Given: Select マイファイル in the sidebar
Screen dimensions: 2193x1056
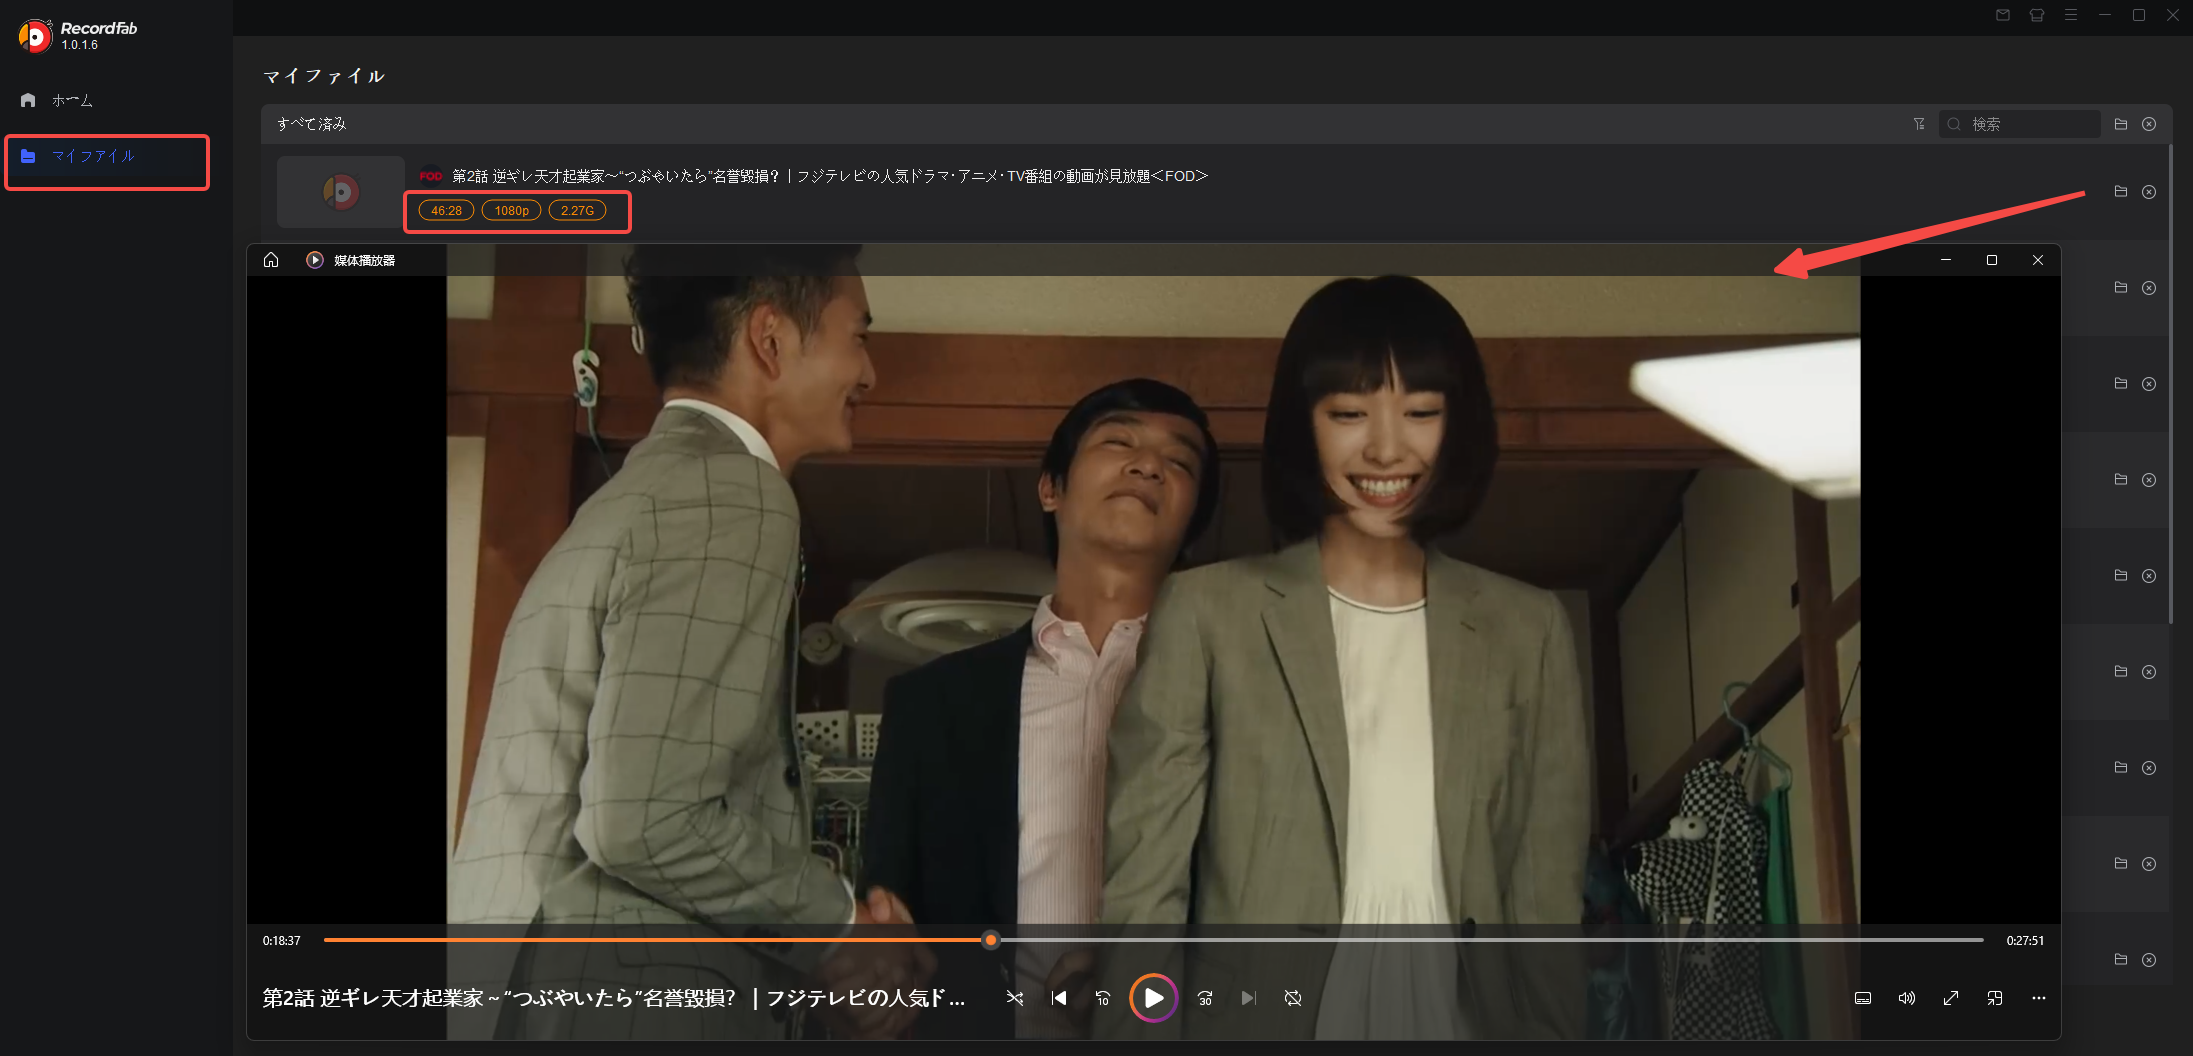Looking at the screenshot, I should point(107,157).
